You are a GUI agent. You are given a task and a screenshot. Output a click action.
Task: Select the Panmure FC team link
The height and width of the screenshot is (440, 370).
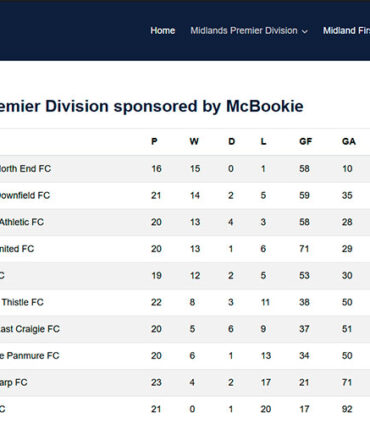pyautogui.click(x=30, y=356)
